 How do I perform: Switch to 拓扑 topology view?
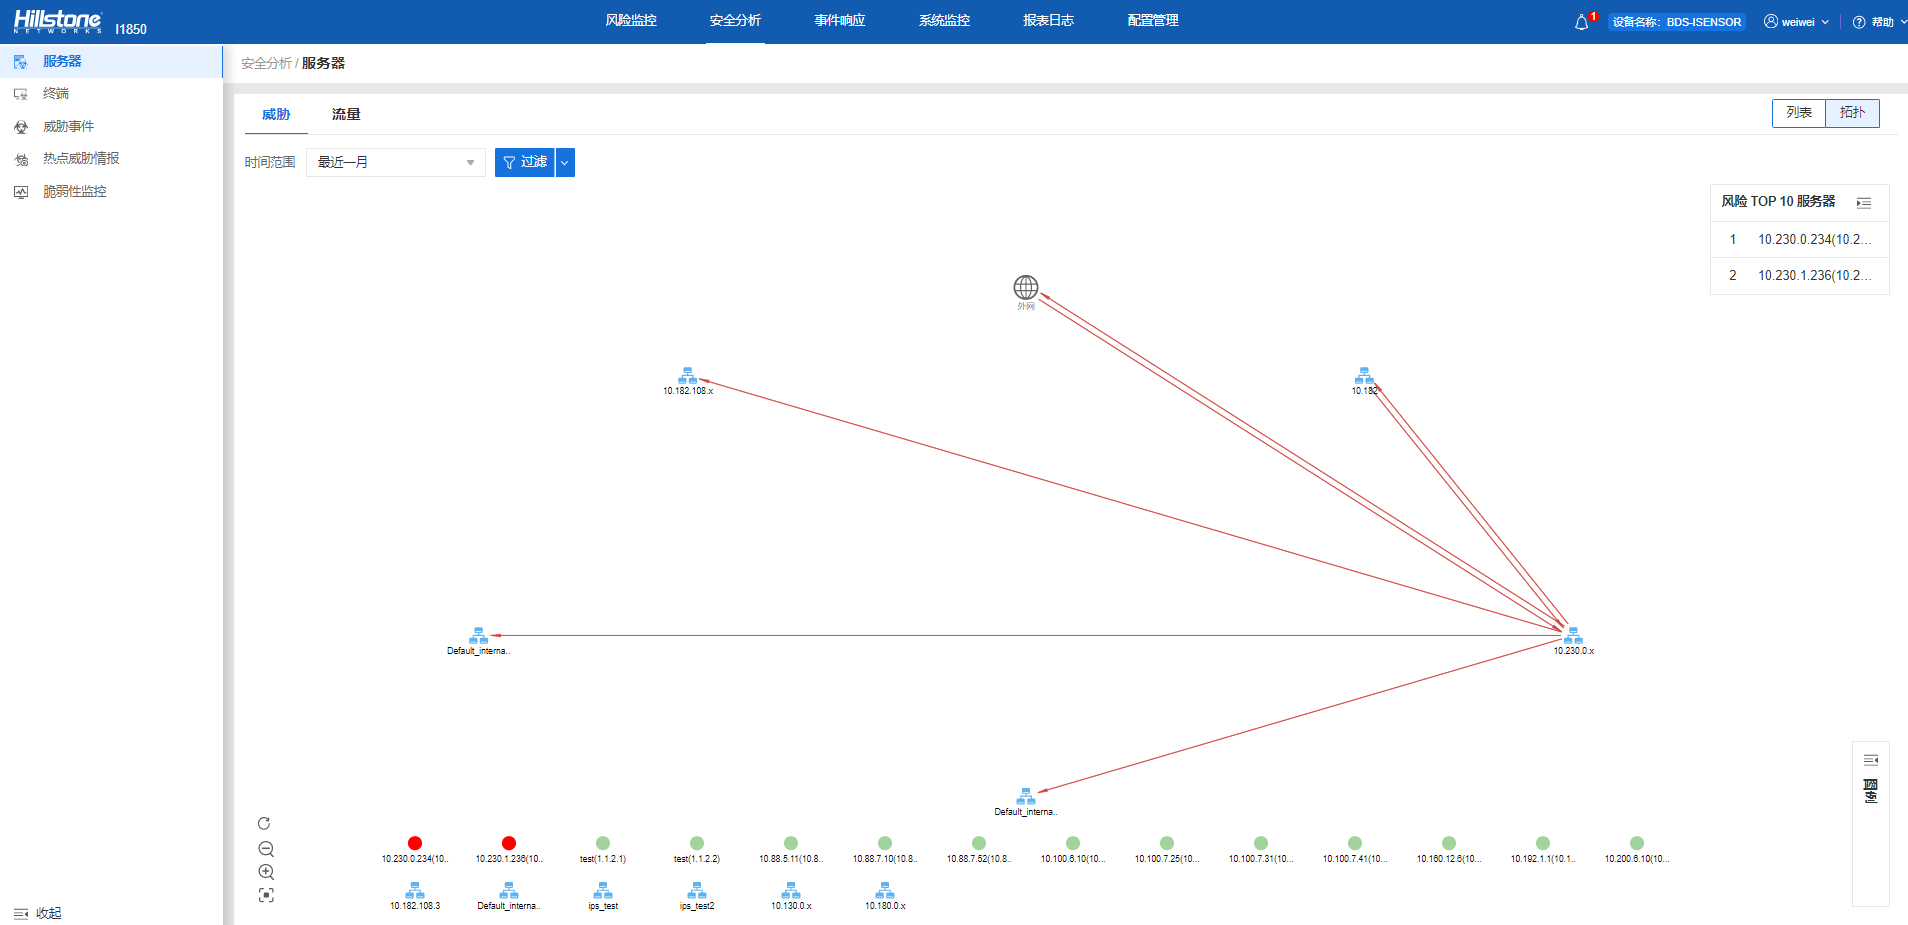coord(1852,113)
